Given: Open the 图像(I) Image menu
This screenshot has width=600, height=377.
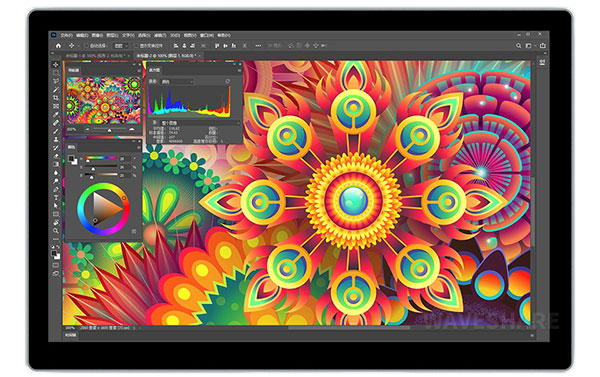Looking at the screenshot, I should (97, 35).
